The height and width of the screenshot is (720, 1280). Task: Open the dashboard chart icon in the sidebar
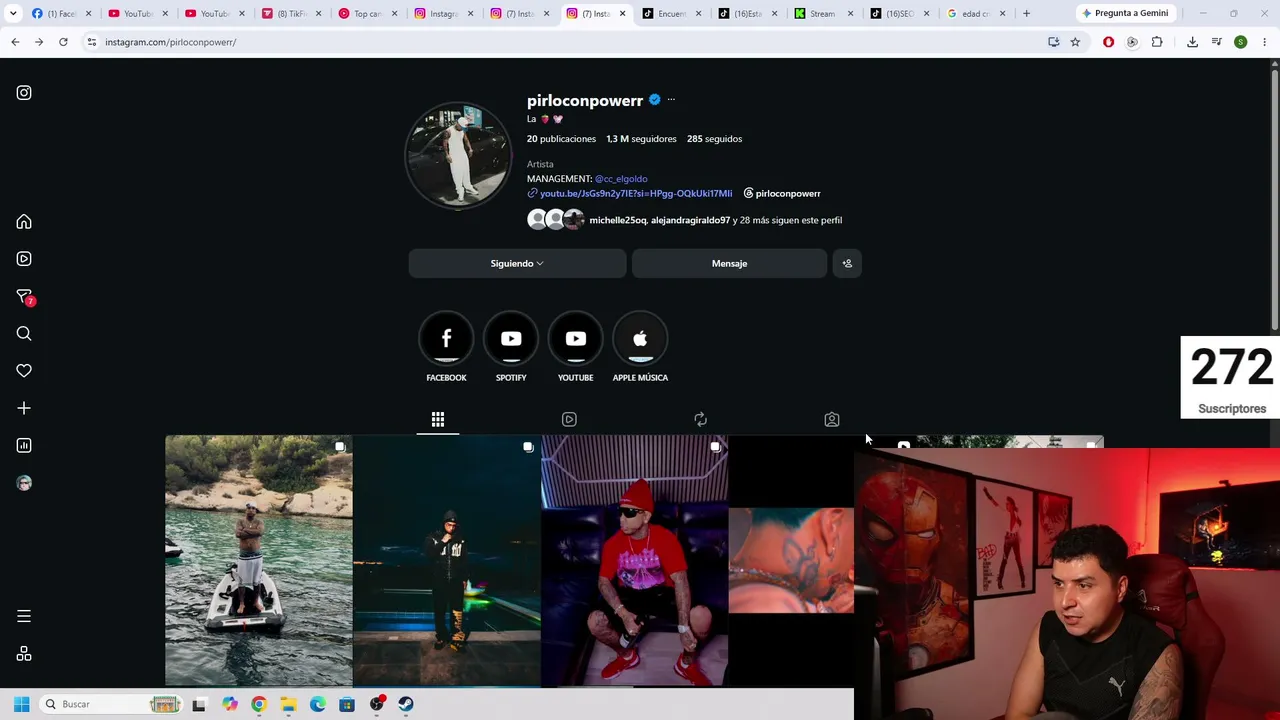(x=24, y=446)
